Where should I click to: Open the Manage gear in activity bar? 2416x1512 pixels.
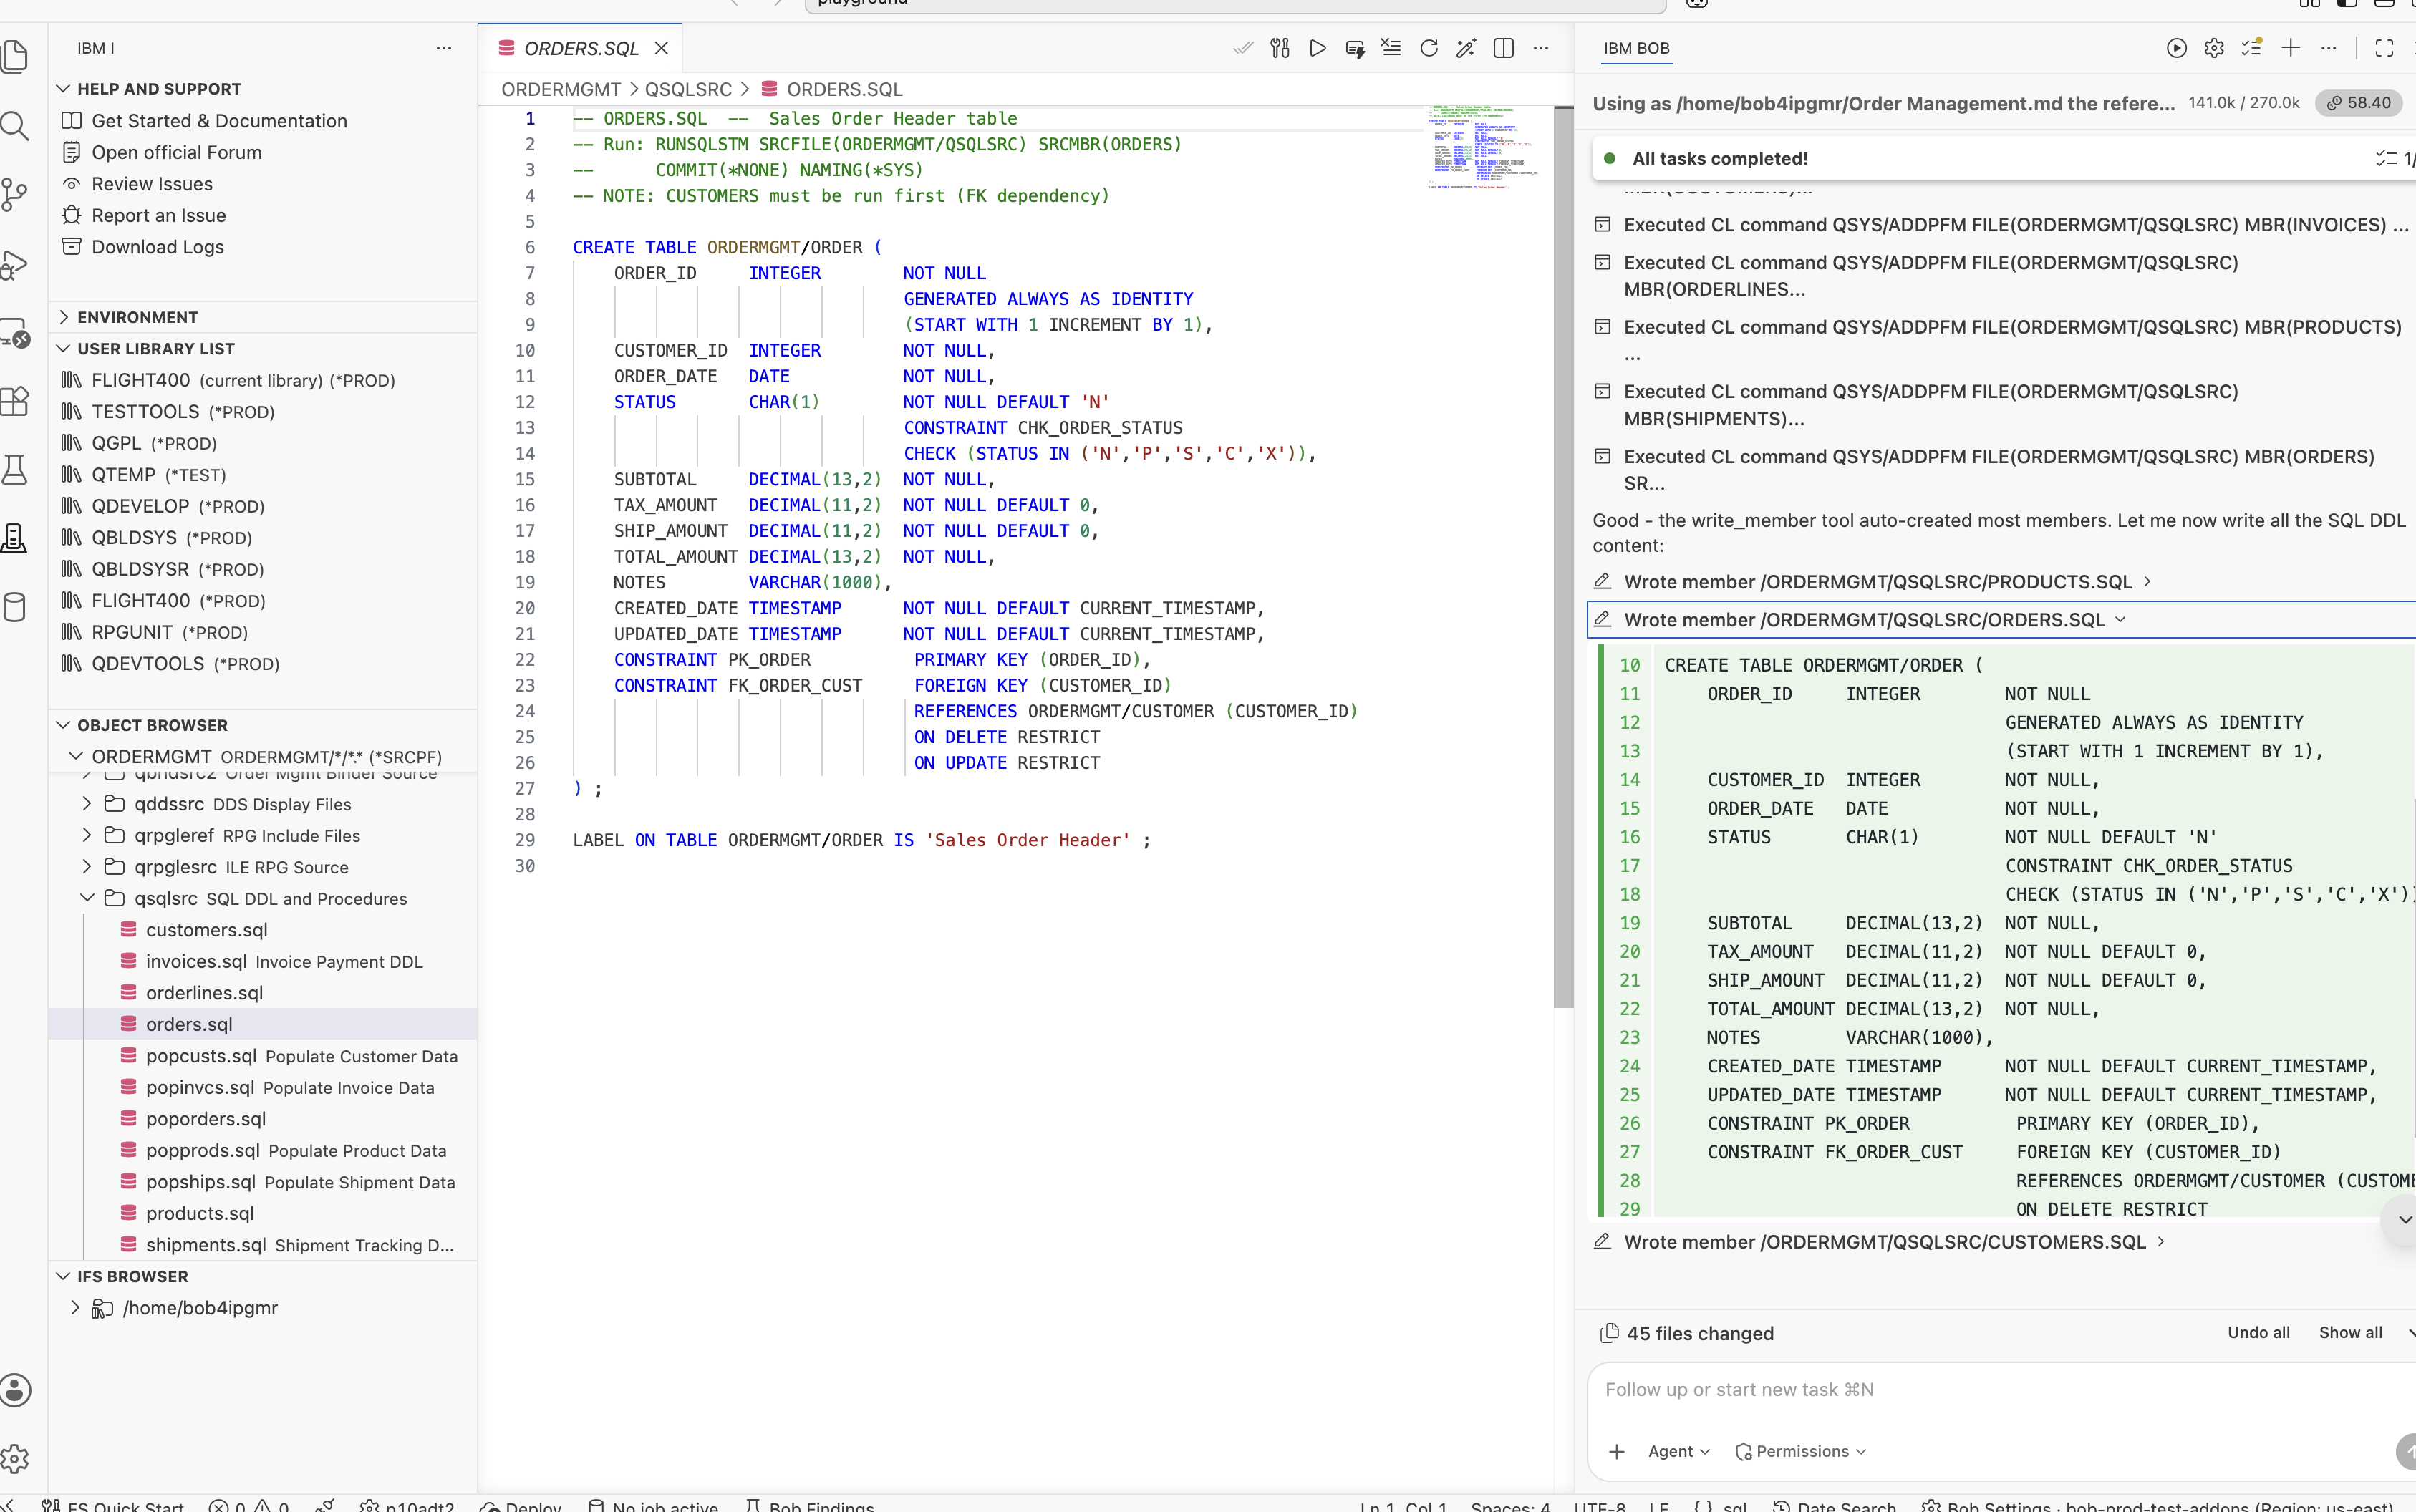(14, 1459)
